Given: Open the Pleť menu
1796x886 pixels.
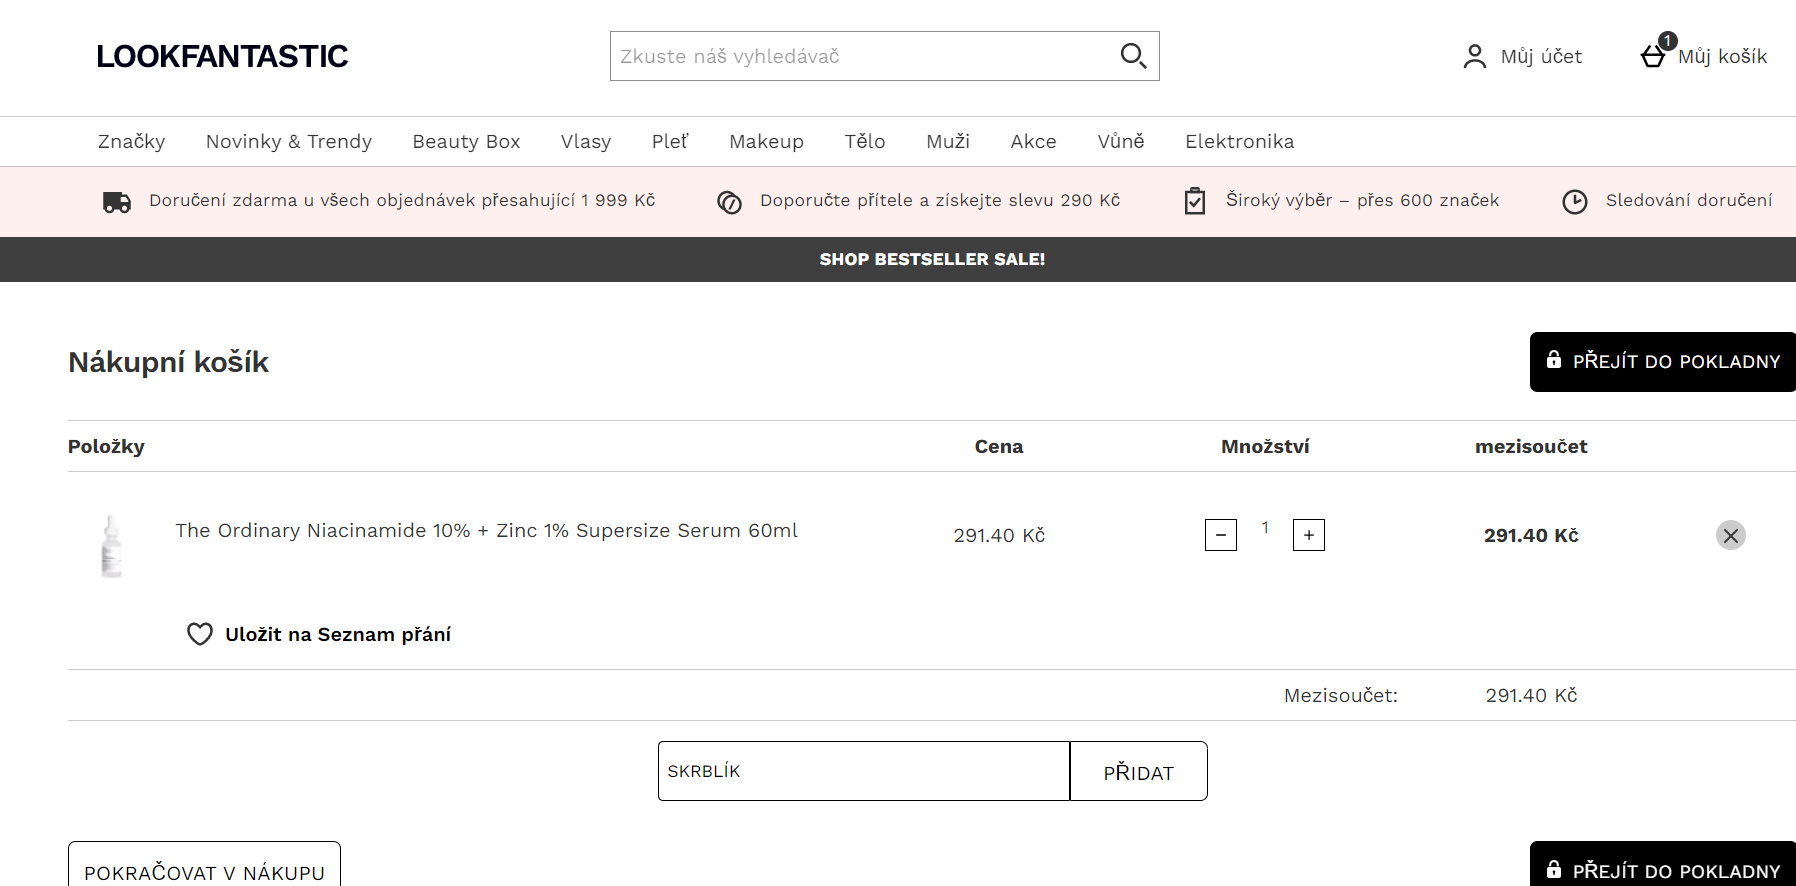Looking at the screenshot, I should pyautogui.click(x=670, y=141).
